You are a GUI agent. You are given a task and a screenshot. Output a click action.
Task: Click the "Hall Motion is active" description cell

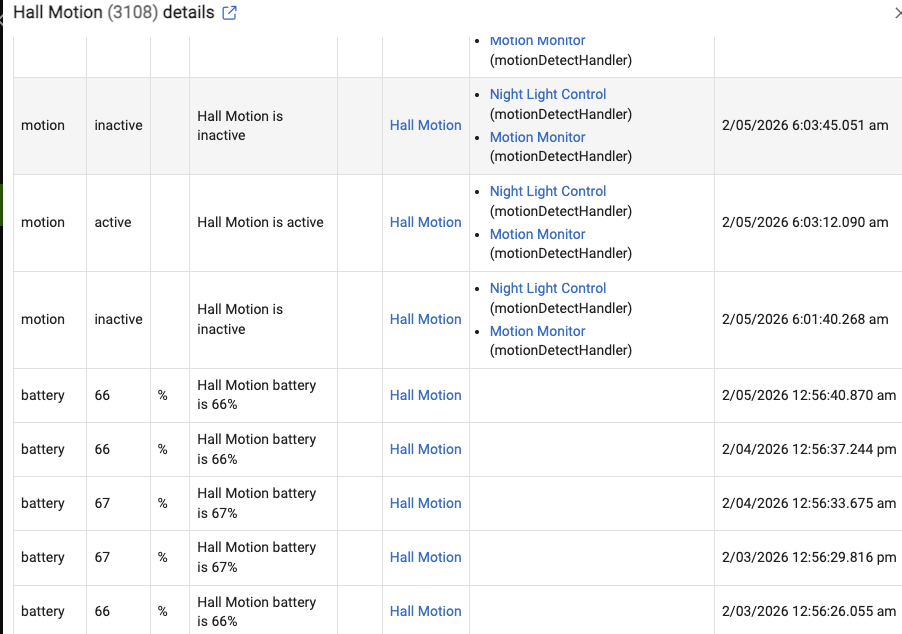260,222
